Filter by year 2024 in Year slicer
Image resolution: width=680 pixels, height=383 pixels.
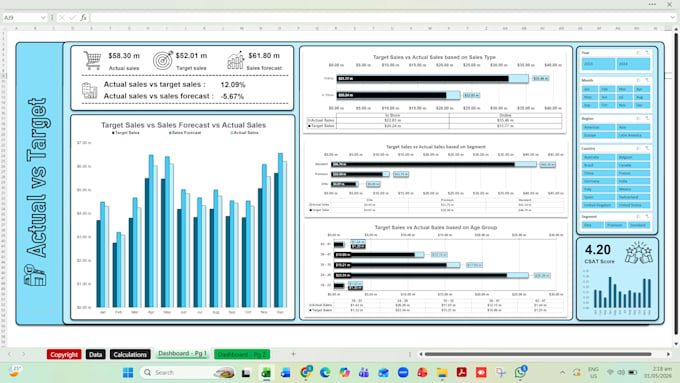pos(633,64)
